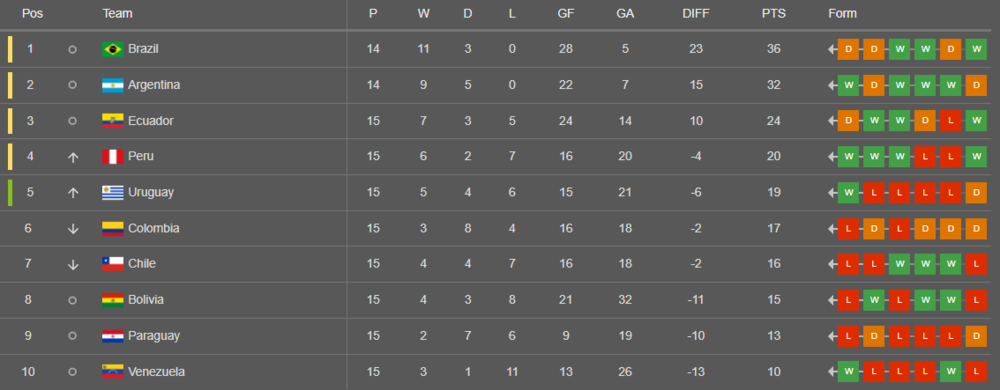Click the Venezuela flag icon

pos(113,372)
